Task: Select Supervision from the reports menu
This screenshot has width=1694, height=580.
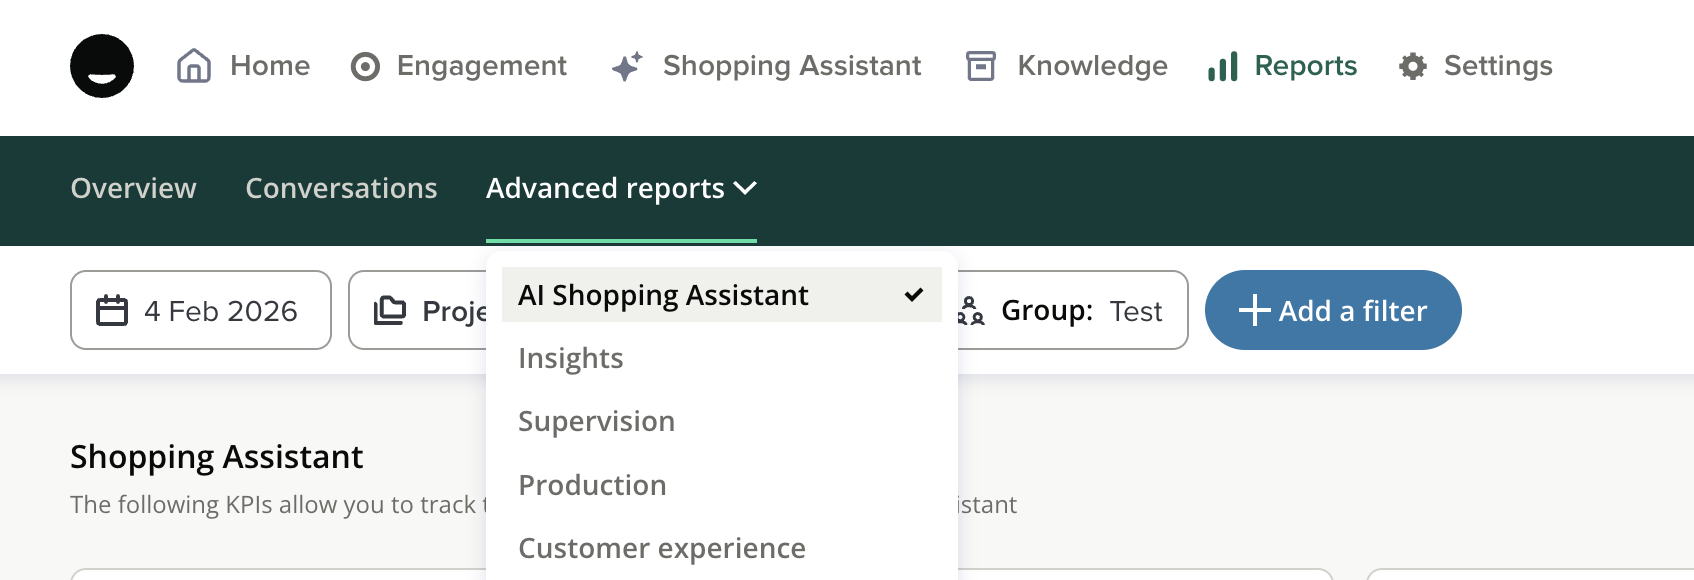Action: [x=597, y=421]
